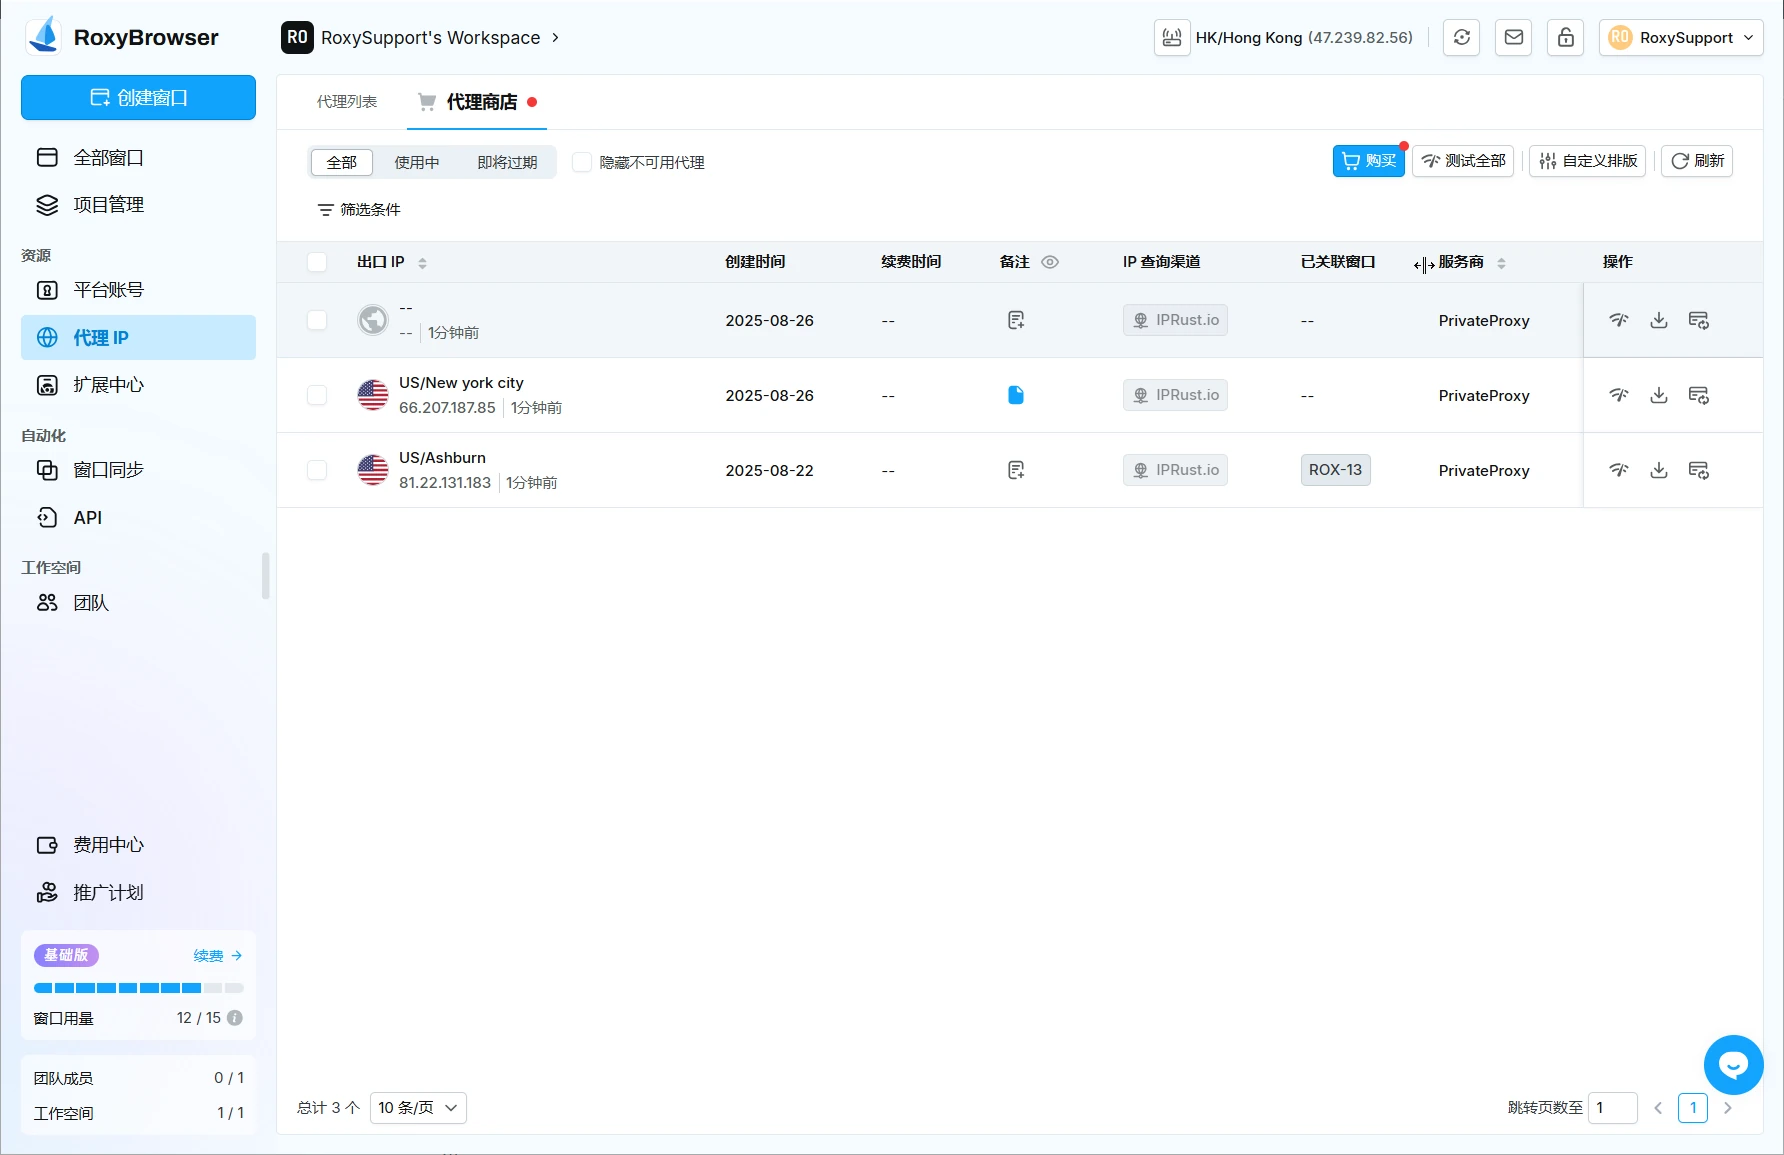The height and width of the screenshot is (1155, 1784).
Task: Switch to the 代理列表 tab
Action: (x=347, y=102)
